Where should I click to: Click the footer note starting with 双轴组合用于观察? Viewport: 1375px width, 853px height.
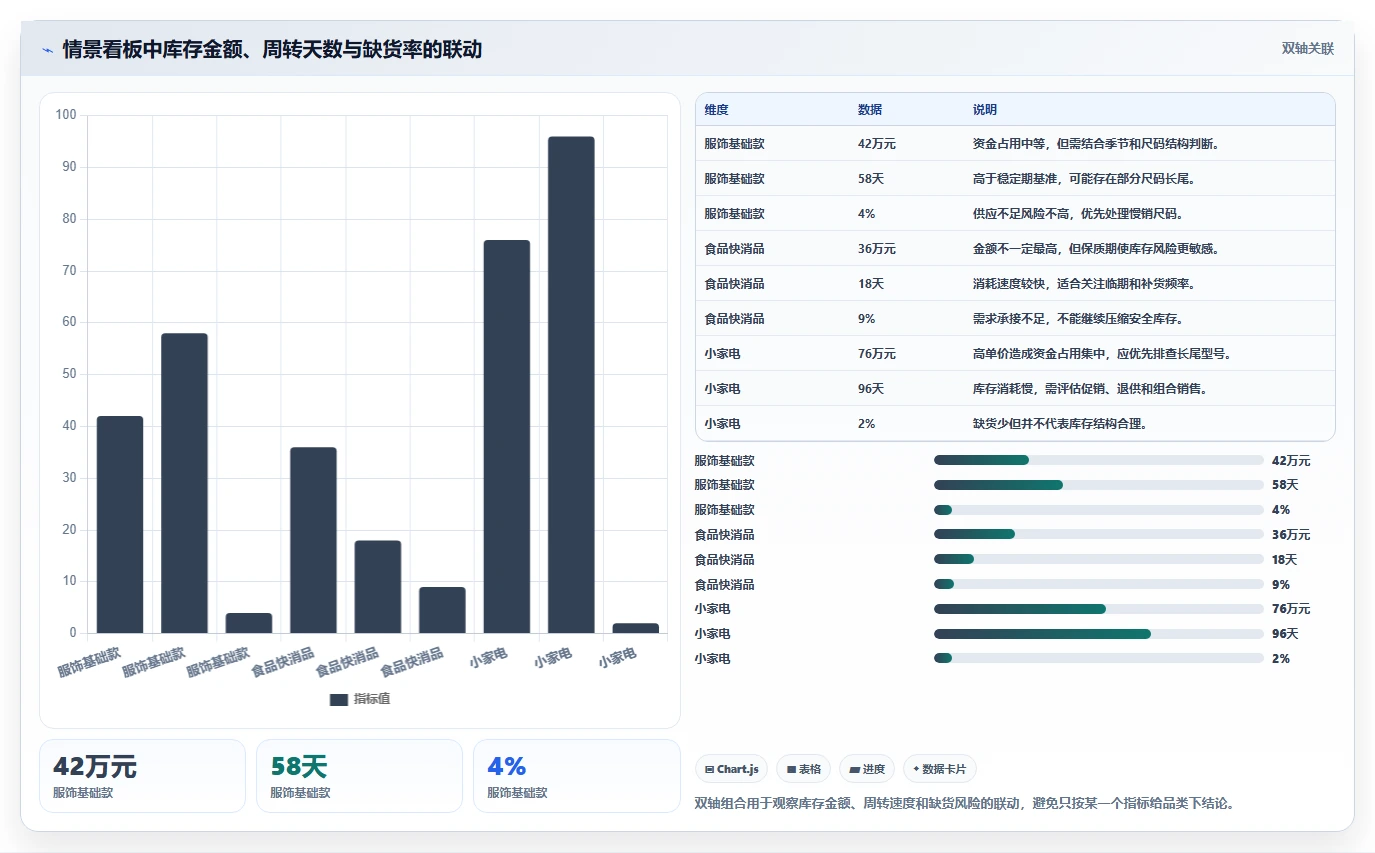pyautogui.click(x=965, y=803)
